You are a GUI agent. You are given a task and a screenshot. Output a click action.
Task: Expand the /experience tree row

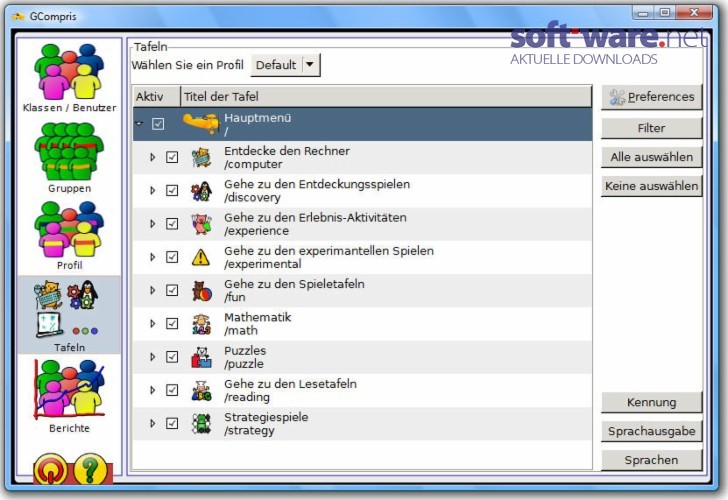152,224
